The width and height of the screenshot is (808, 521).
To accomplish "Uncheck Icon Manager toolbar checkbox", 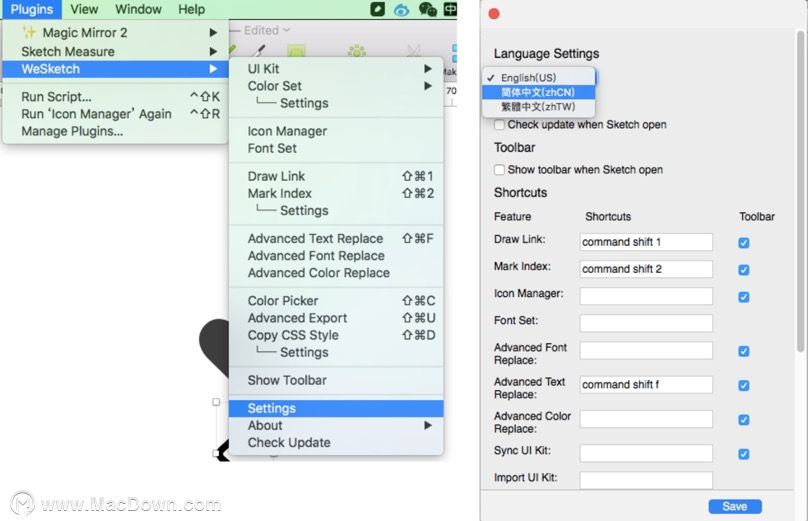I will pyautogui.click(x=744, y=297).
